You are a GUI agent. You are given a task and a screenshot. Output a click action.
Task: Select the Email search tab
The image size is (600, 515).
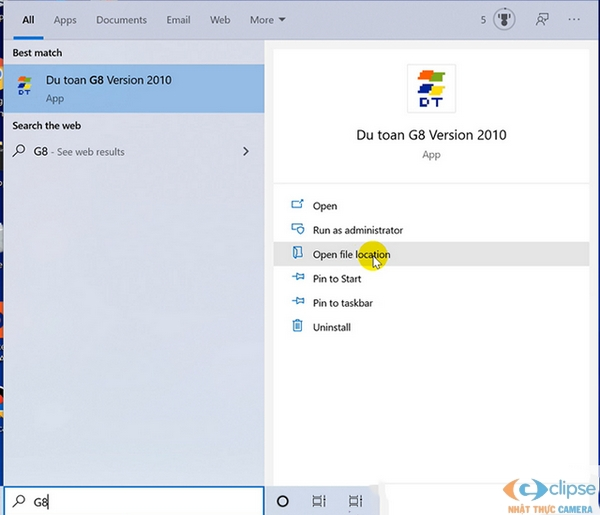point(178,20)
